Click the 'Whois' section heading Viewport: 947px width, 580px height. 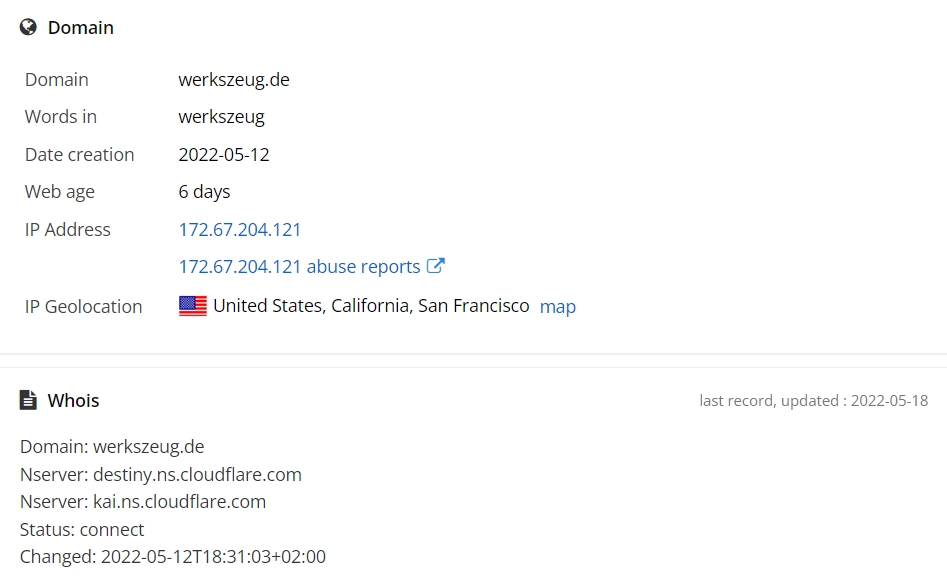click(73, 401)
